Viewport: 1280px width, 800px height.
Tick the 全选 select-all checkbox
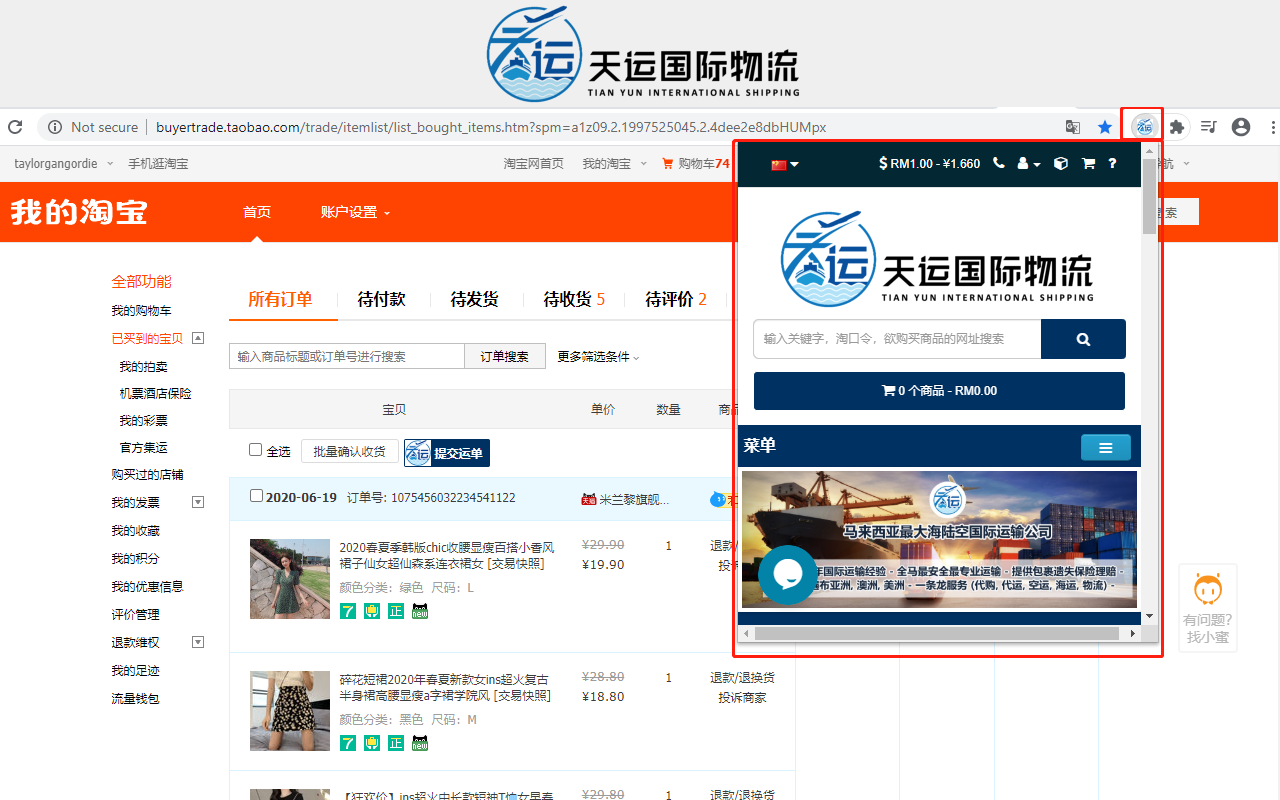click(255, 450)
